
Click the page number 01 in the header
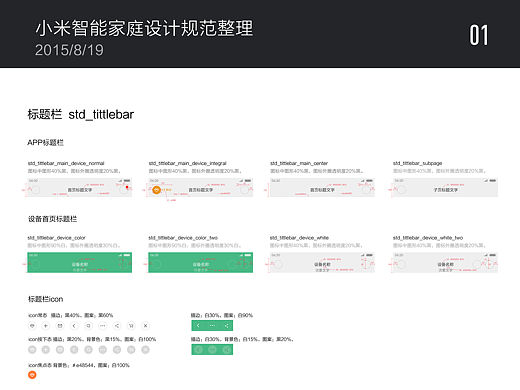click(479, 35)
